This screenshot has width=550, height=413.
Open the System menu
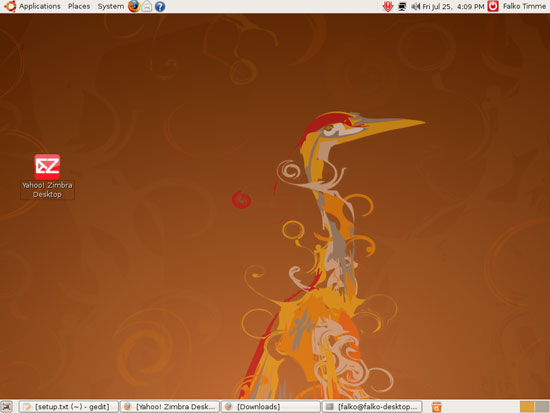(x=110, y=6)
